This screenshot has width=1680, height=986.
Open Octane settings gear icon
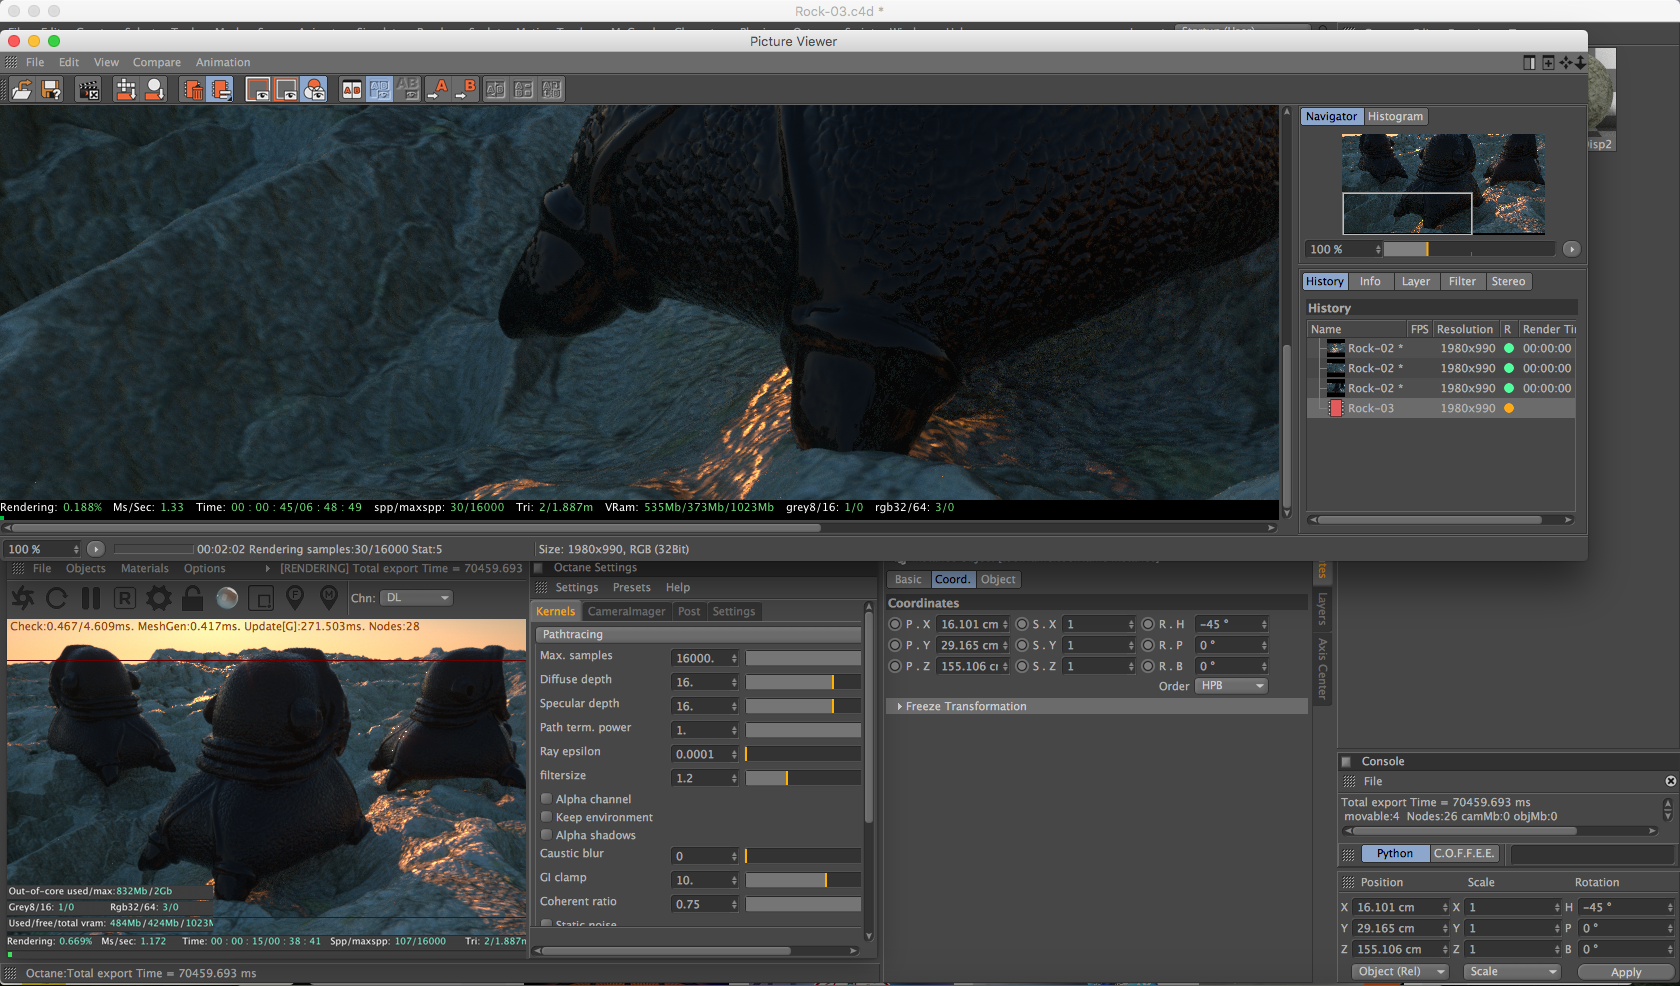click(159, 598)
